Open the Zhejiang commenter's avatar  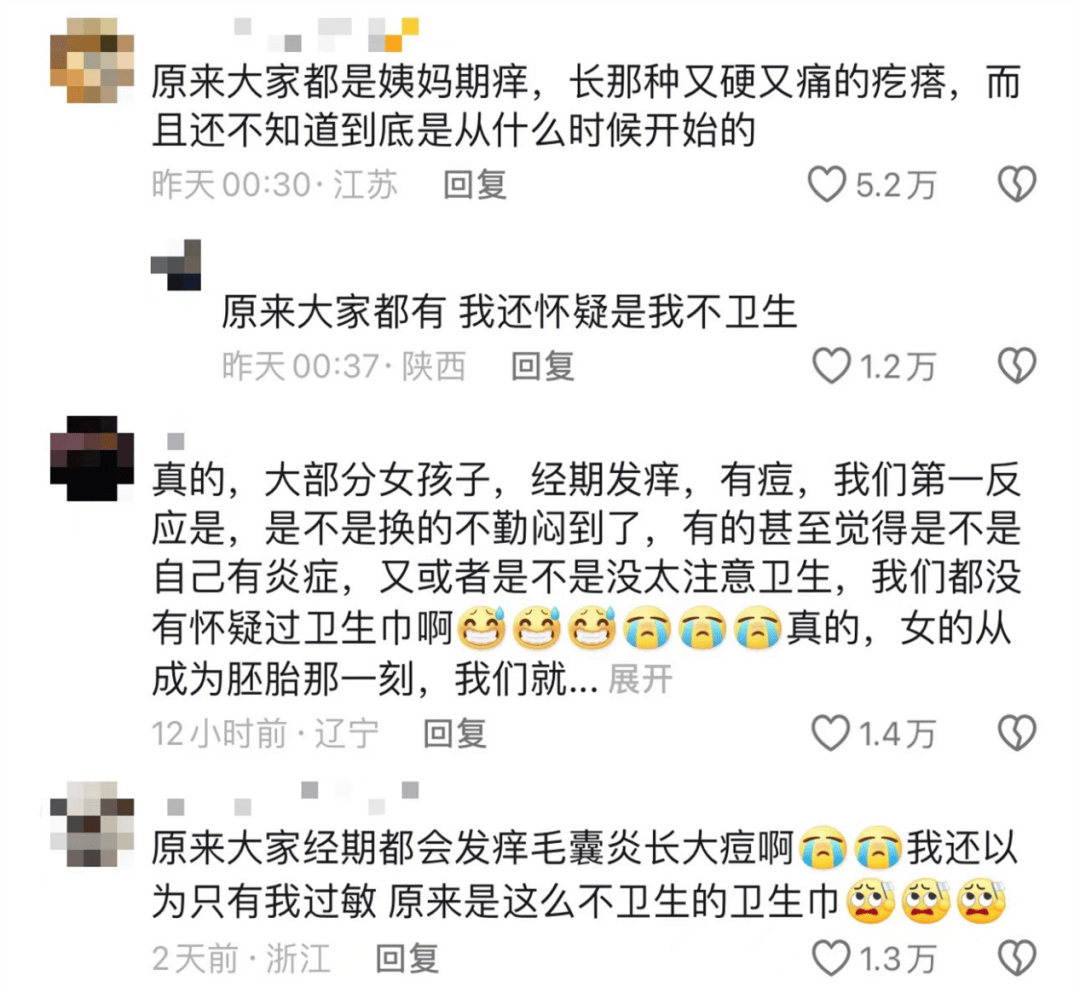coord(92,824)
